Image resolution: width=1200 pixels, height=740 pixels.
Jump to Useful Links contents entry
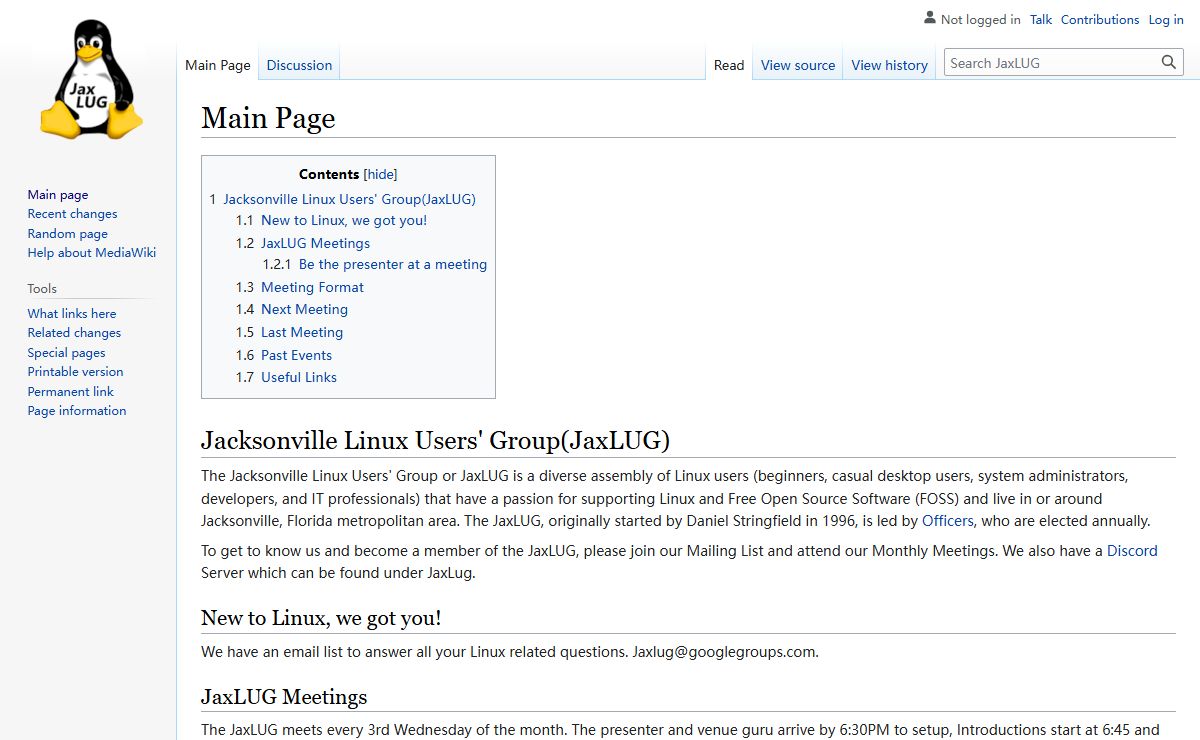point(299,377)
